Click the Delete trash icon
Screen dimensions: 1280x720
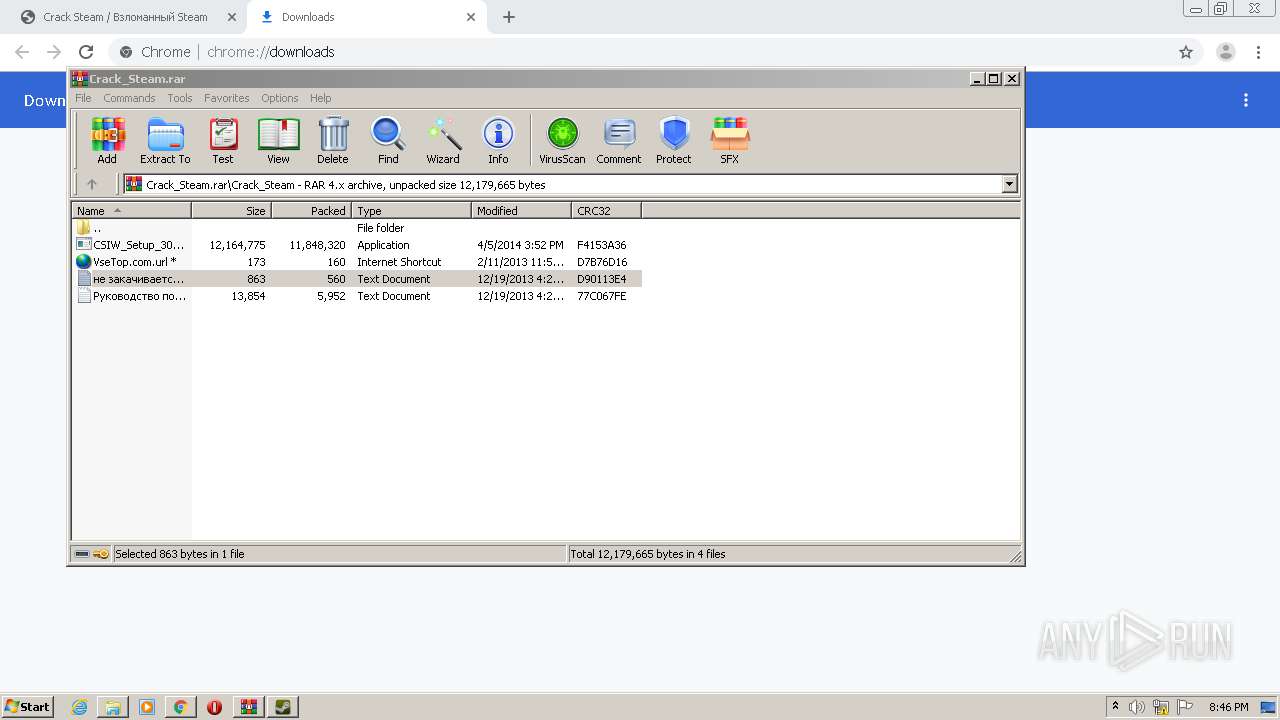click(333, 140)
